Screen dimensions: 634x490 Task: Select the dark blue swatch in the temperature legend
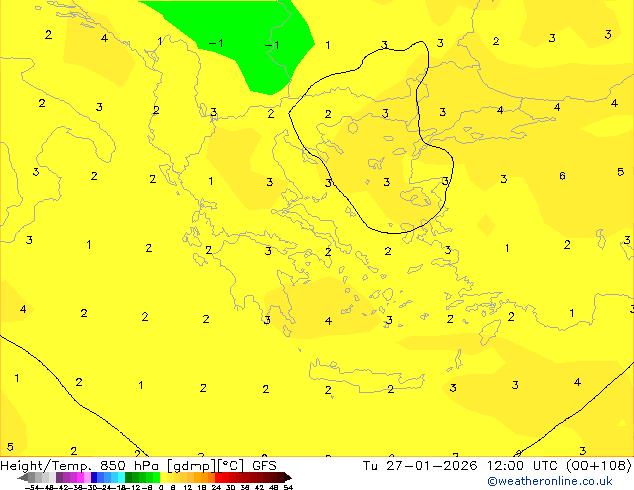click(94, 478)
